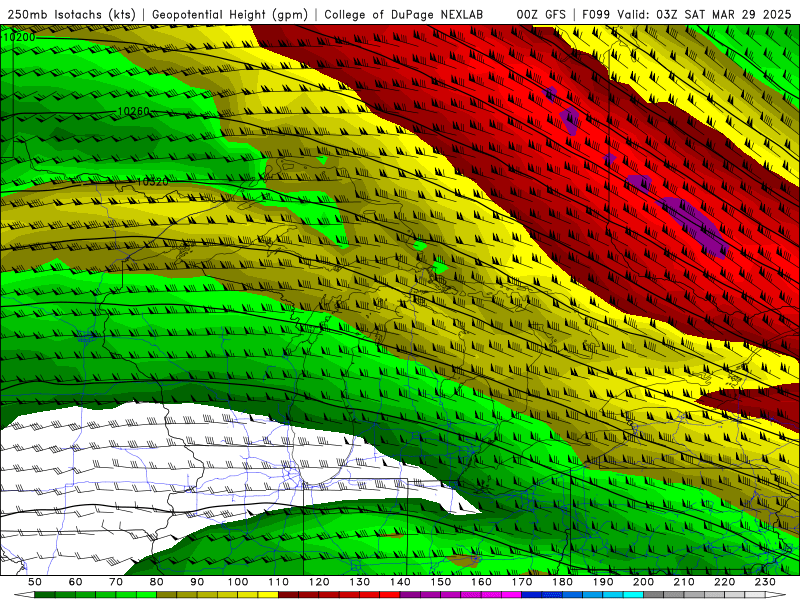Click the '250mb Isotachs (kts)' title text

point(71,14)
